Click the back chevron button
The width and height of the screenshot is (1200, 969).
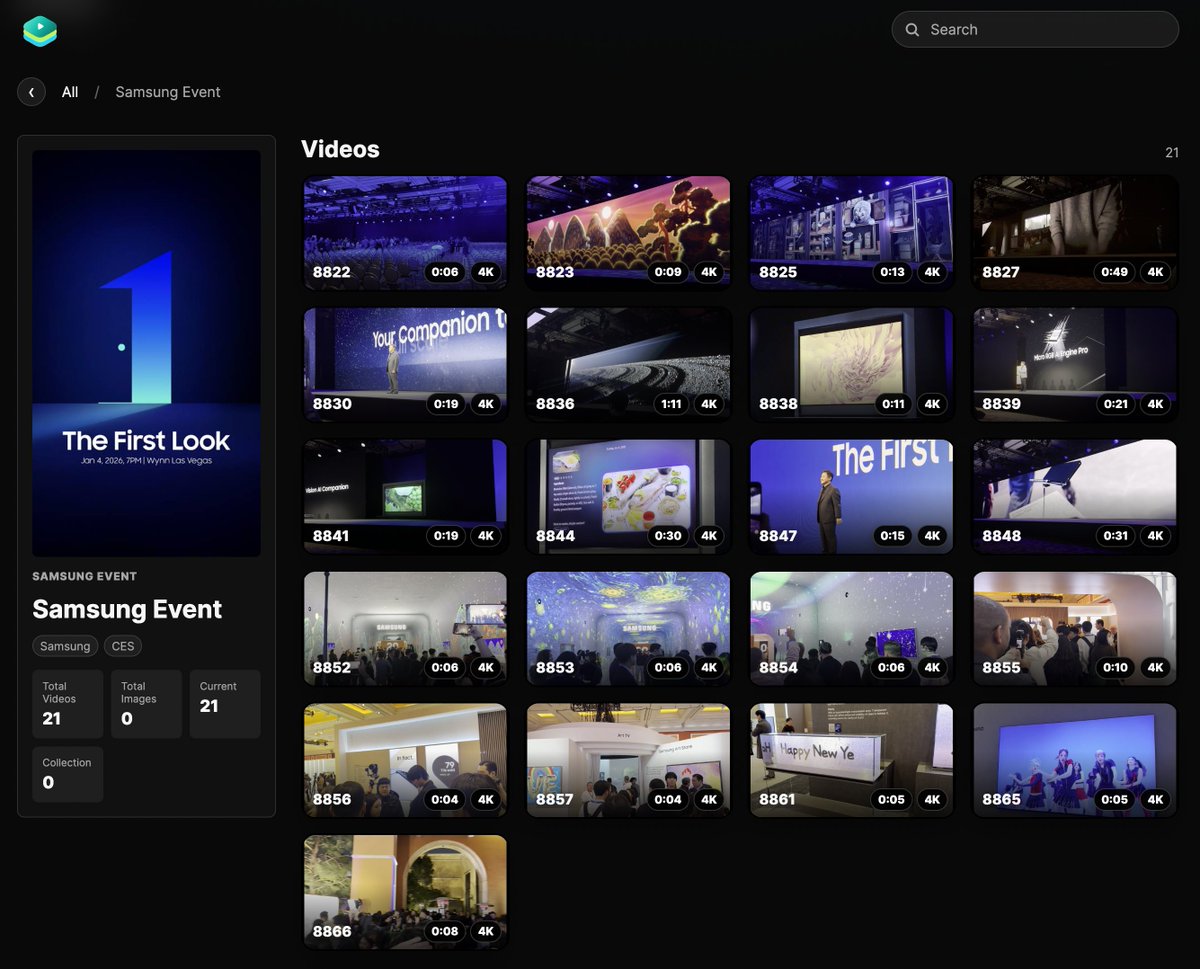31,92
